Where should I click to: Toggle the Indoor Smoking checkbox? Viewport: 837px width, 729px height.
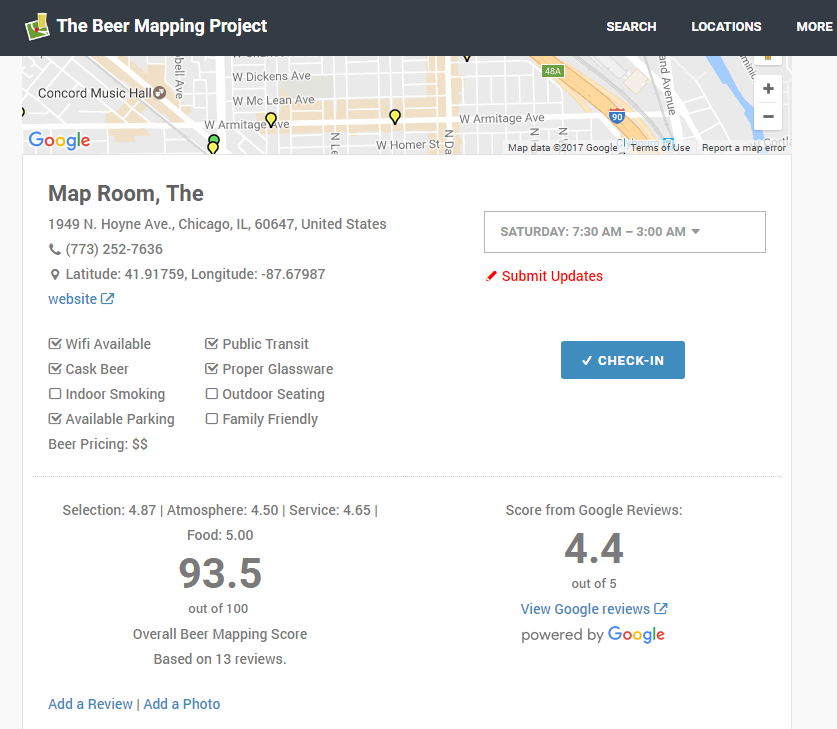tap(55, 394)
